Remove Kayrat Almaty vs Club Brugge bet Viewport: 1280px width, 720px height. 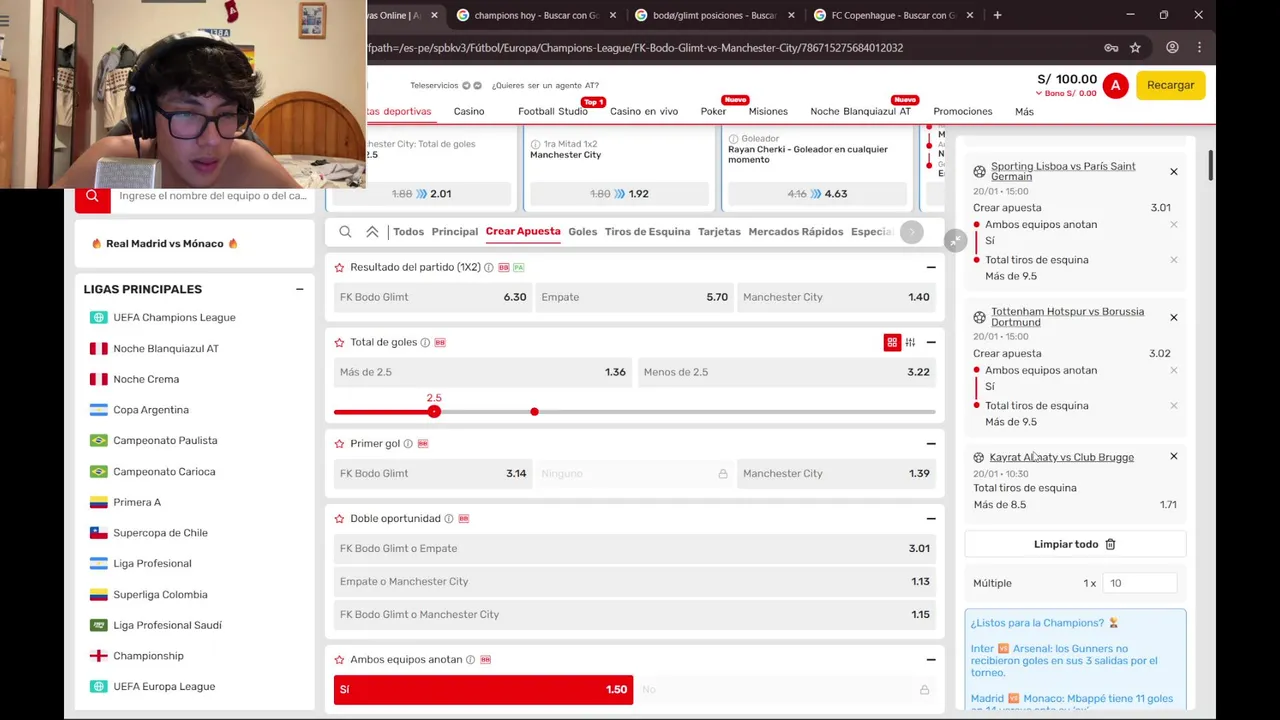tap(1174, 456)
